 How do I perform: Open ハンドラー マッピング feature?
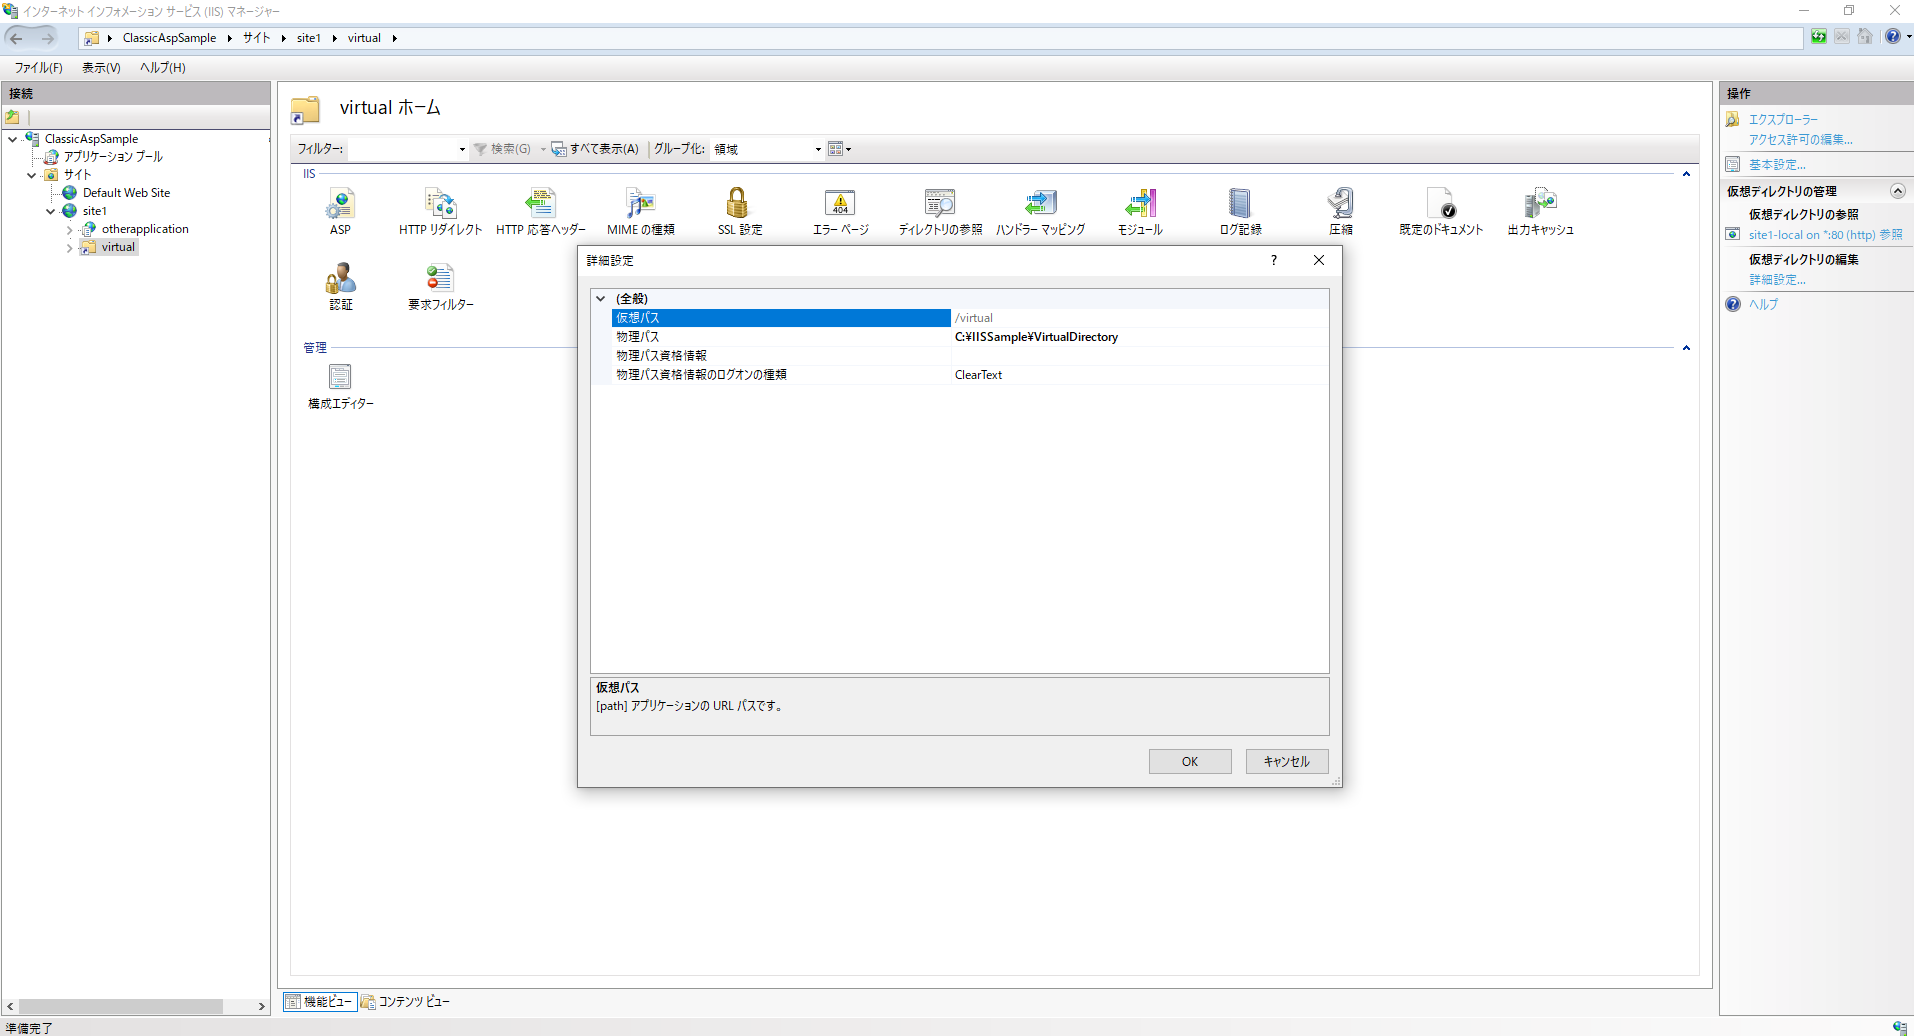[x=1040, y=211]
